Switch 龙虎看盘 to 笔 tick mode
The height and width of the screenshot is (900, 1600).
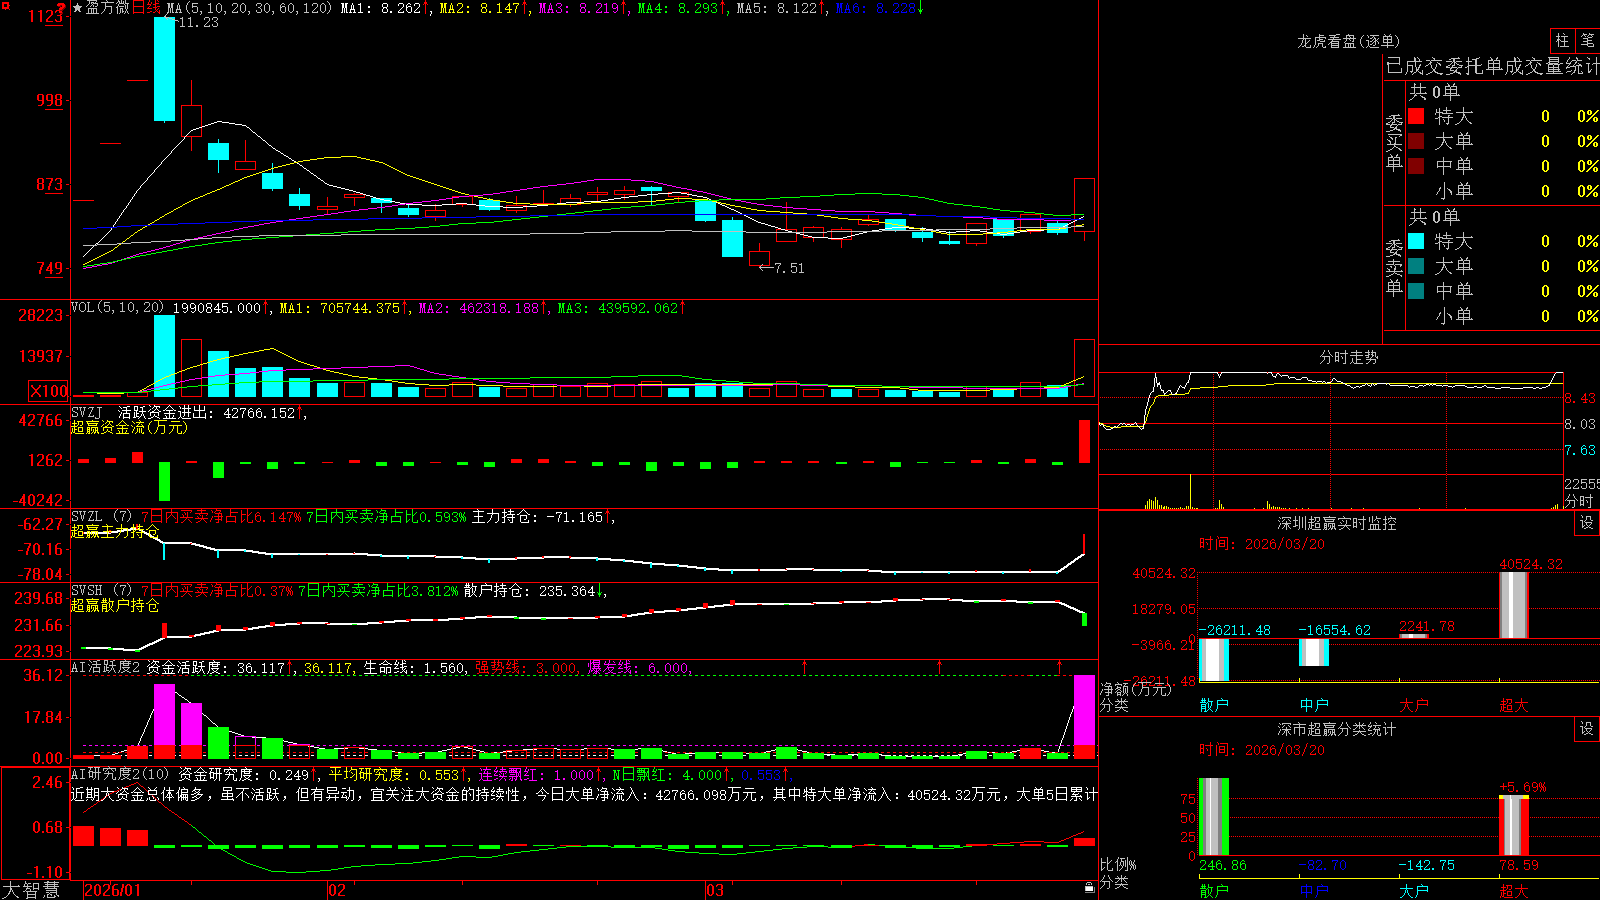click(1588, 41)
